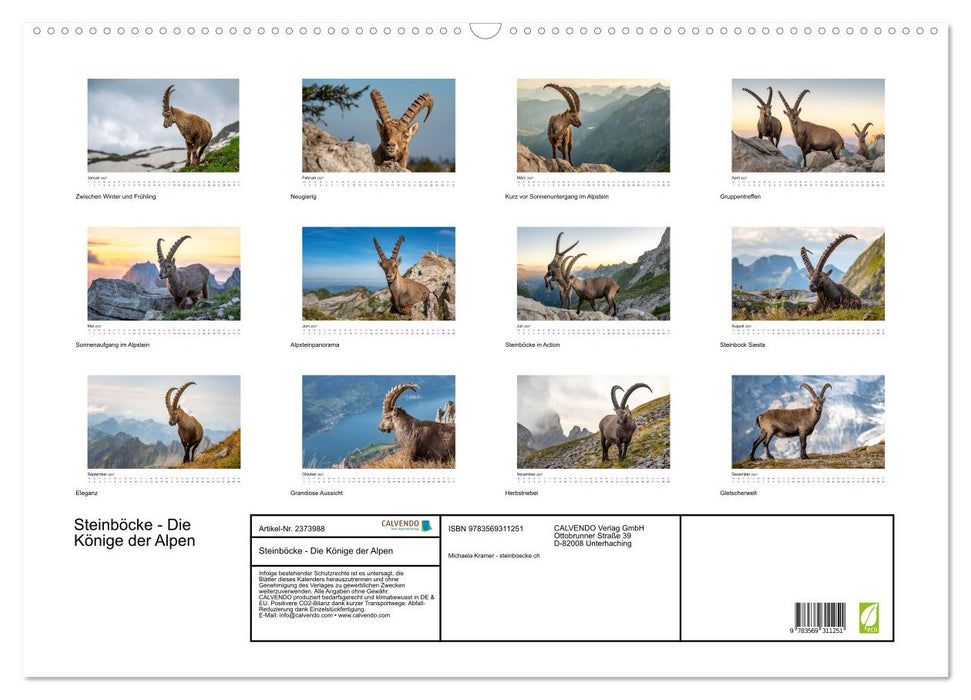The image size is (971, 700).
Task: Click the caption 'Grandiose Aussicht'
Action: point(316,493)
